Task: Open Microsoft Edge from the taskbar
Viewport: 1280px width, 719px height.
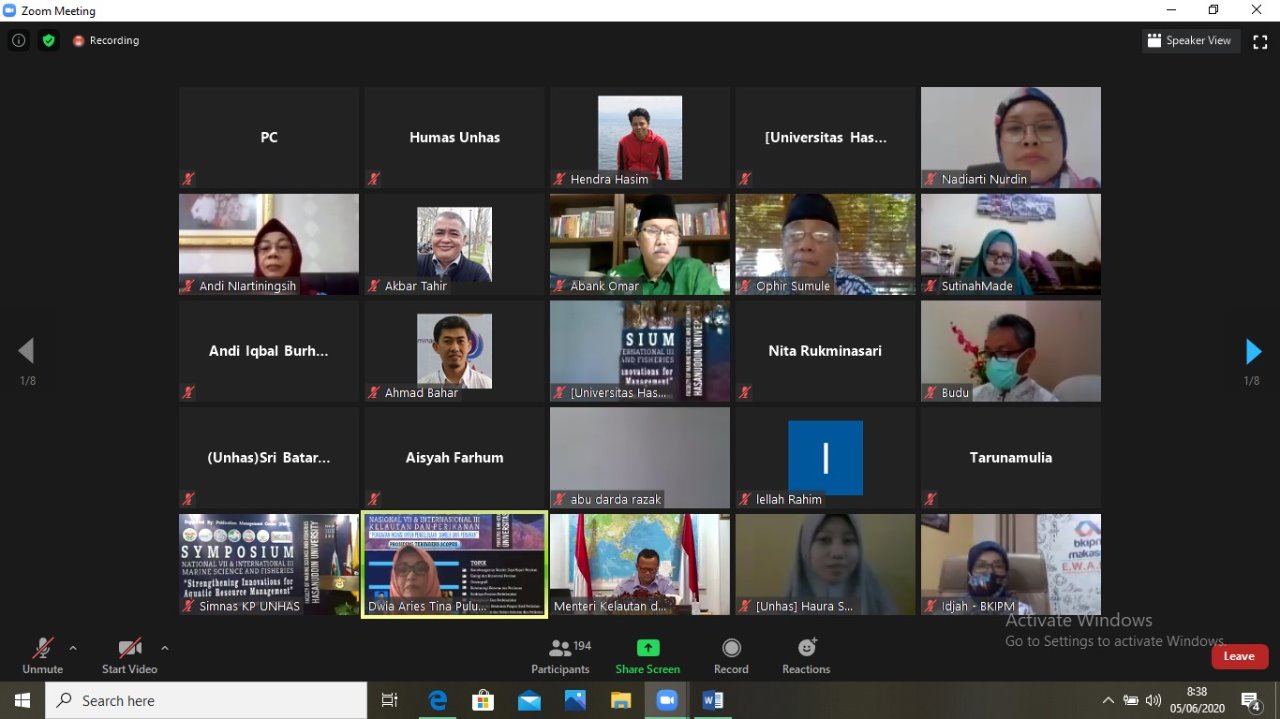Action: 438,700
